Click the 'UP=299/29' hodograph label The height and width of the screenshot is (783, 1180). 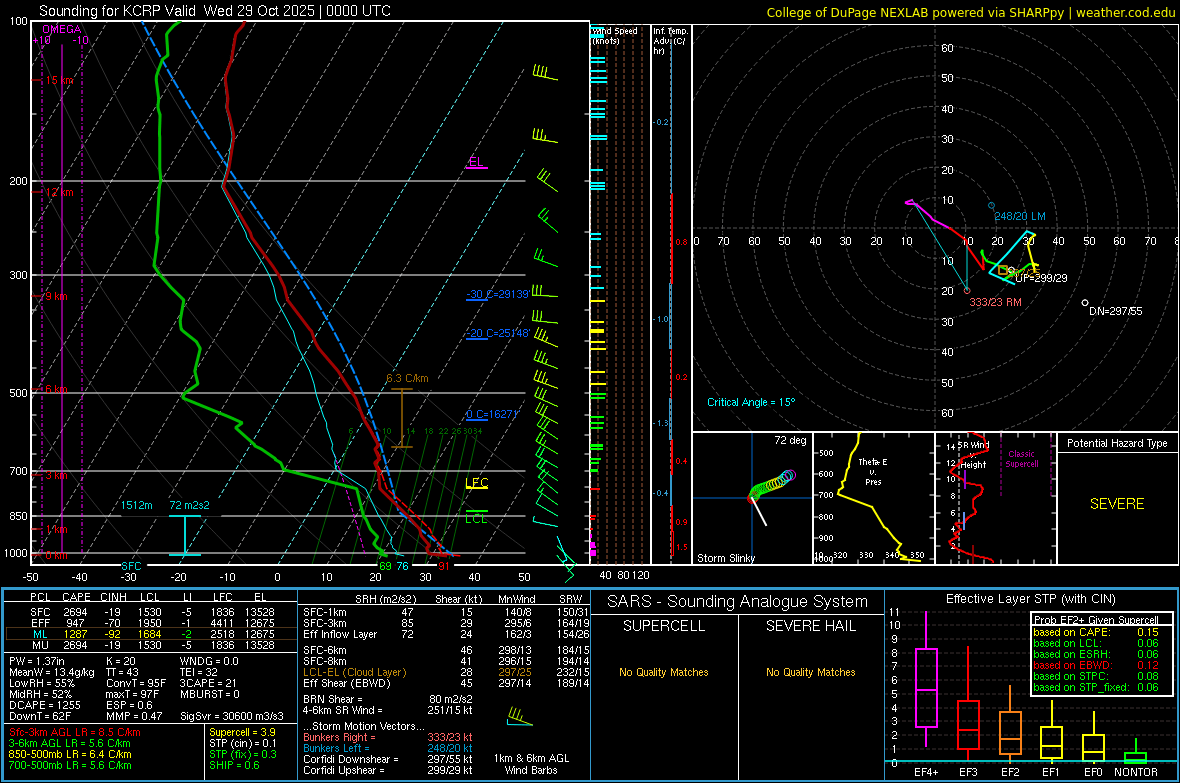pyautogui.click(x=1042, y=278)
